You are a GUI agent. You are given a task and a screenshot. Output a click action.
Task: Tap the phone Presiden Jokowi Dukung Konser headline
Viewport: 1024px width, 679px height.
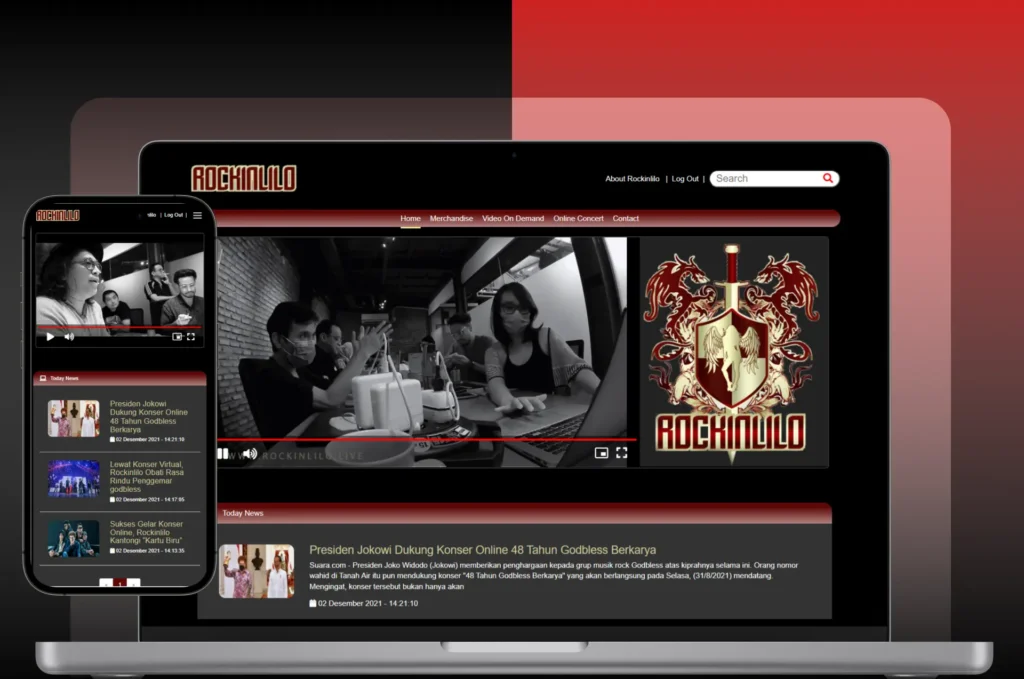coord(149,417)
